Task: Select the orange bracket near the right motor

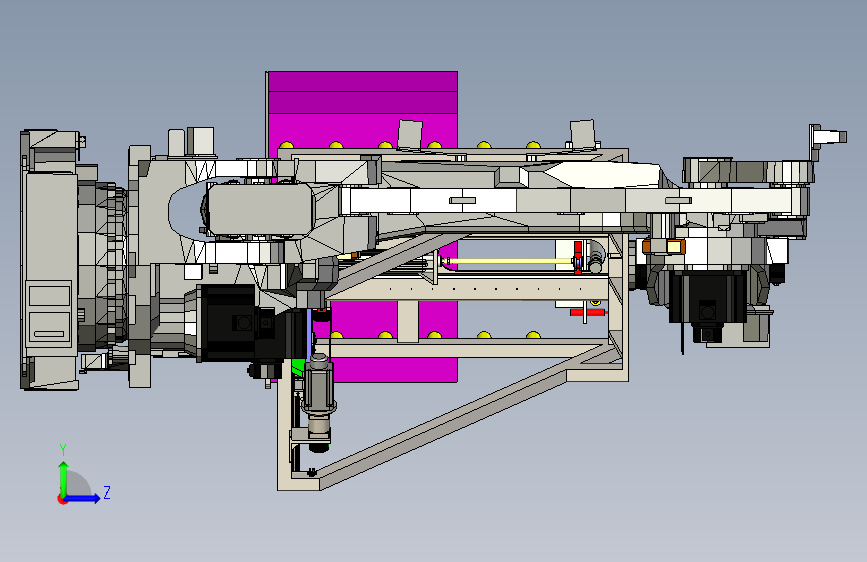Action: (664, 247)
